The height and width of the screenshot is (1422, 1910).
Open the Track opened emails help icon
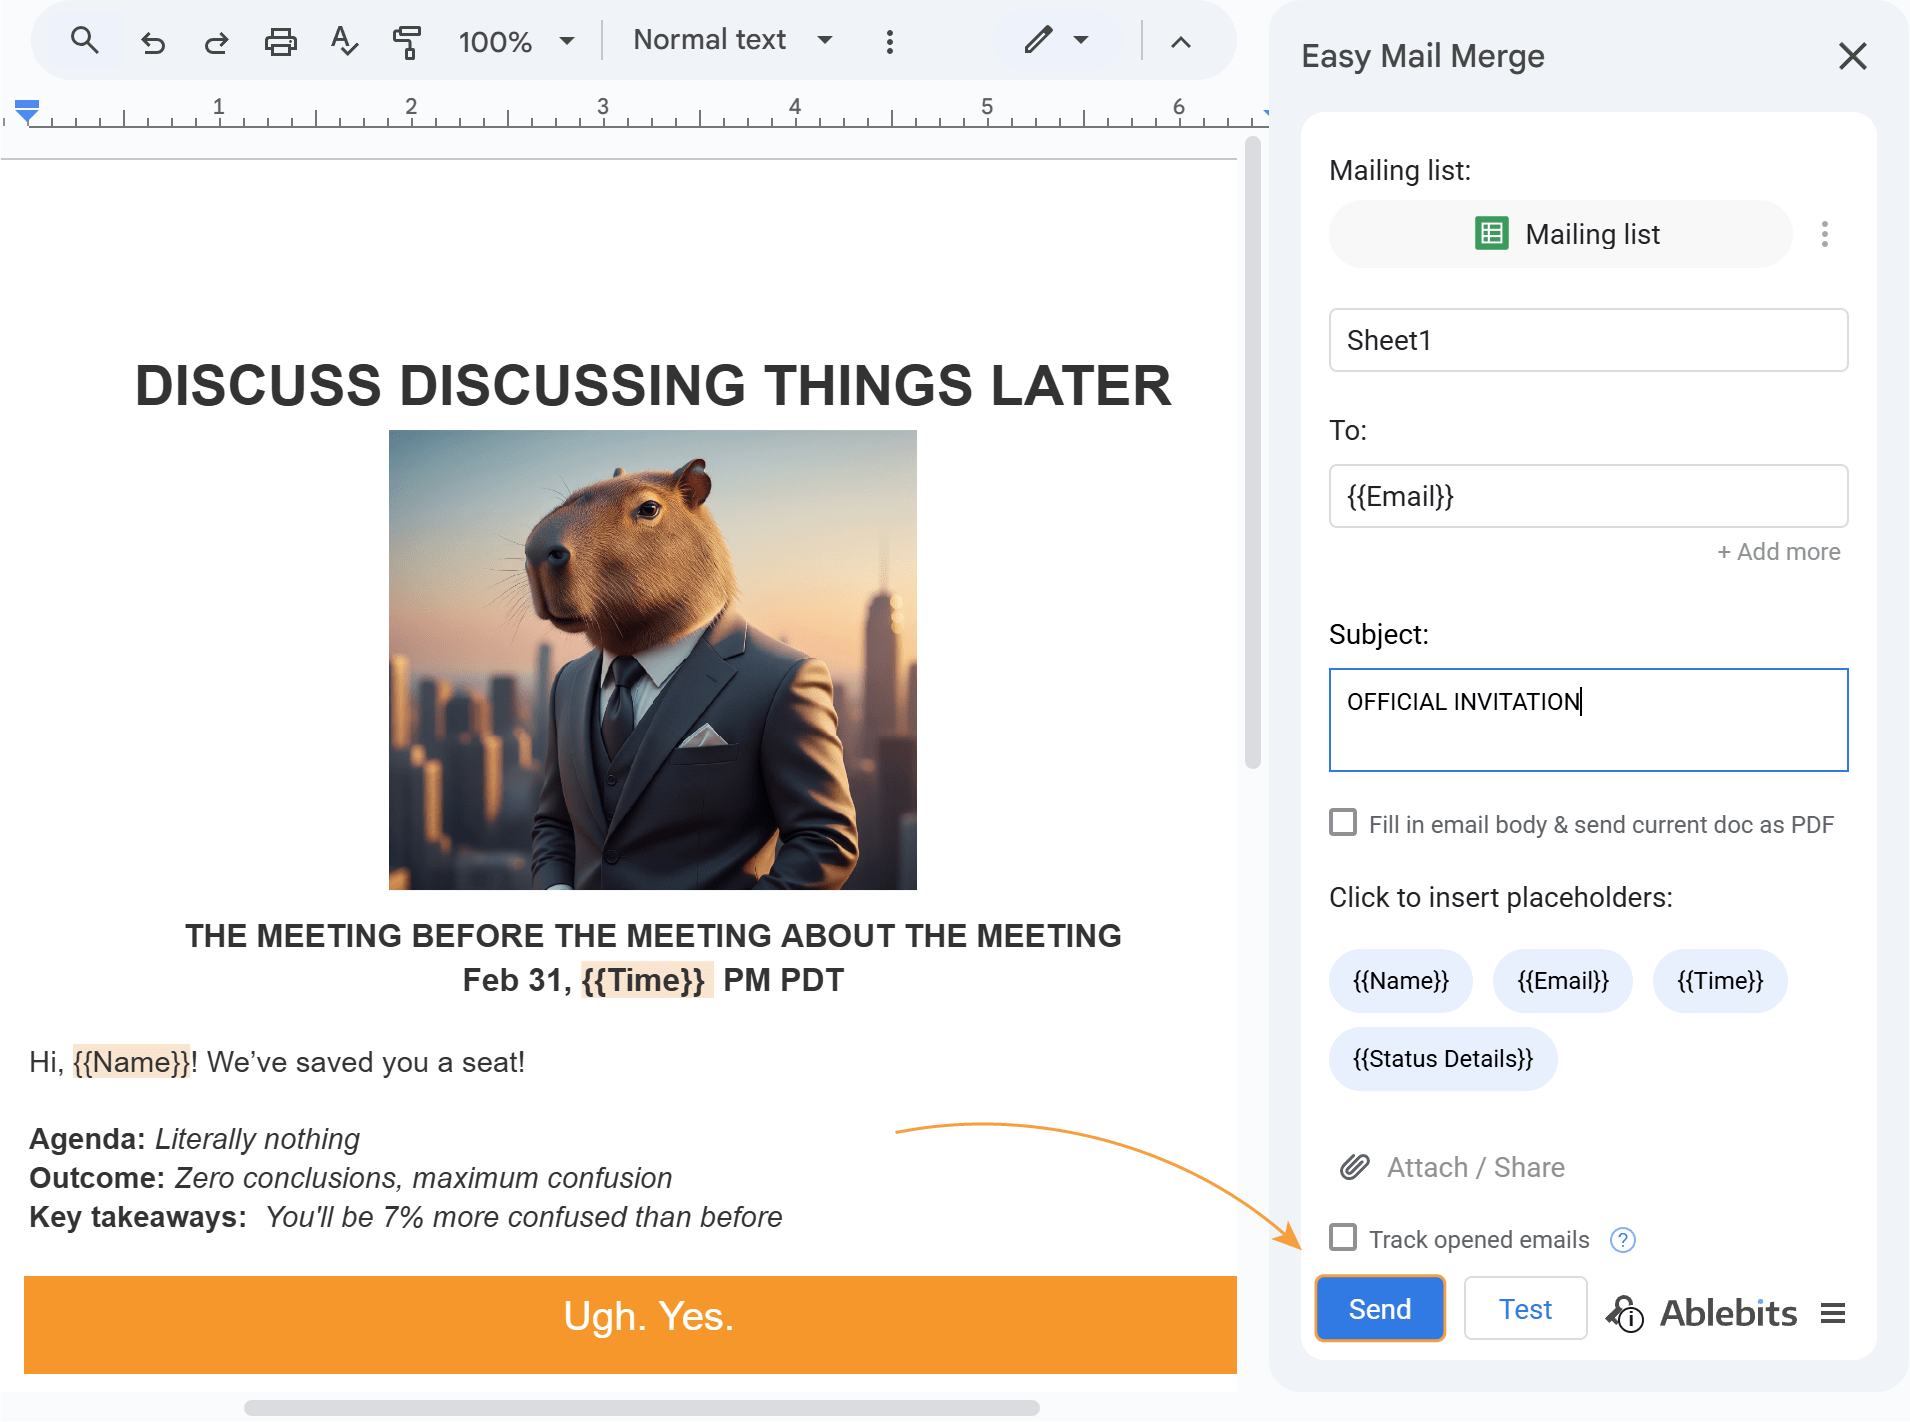1622,1240
